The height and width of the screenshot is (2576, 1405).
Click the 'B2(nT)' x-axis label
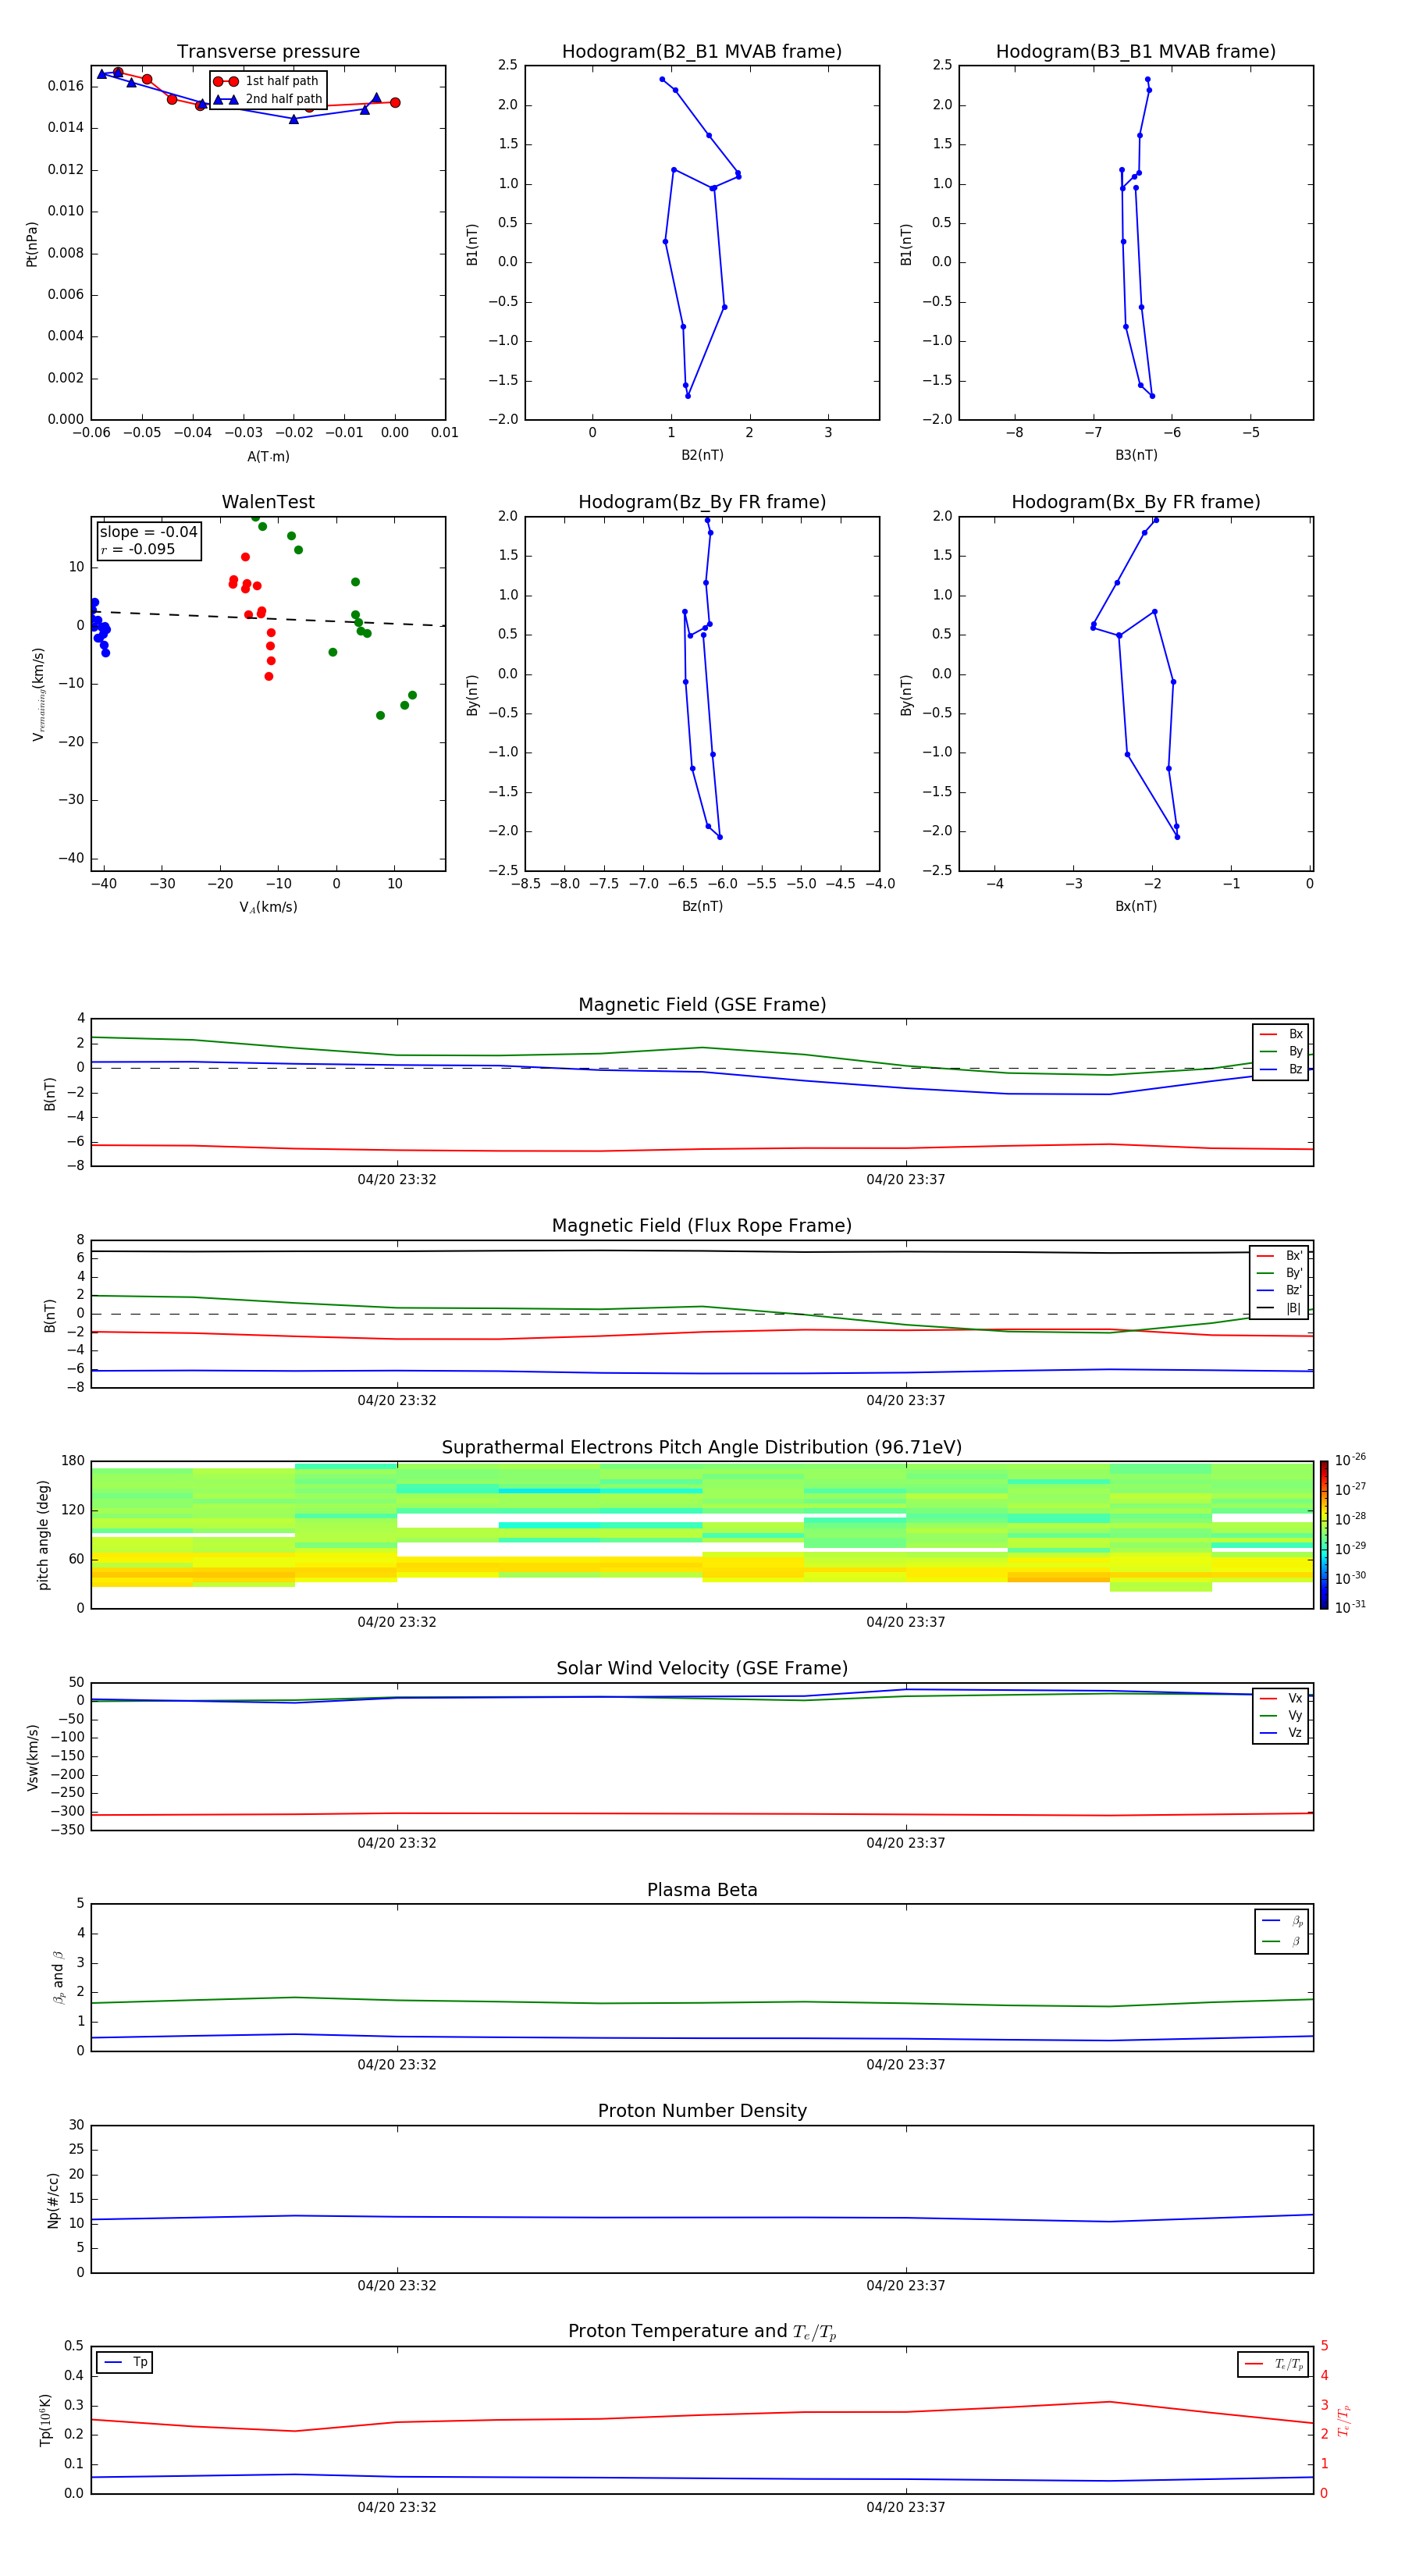point(702,455)
